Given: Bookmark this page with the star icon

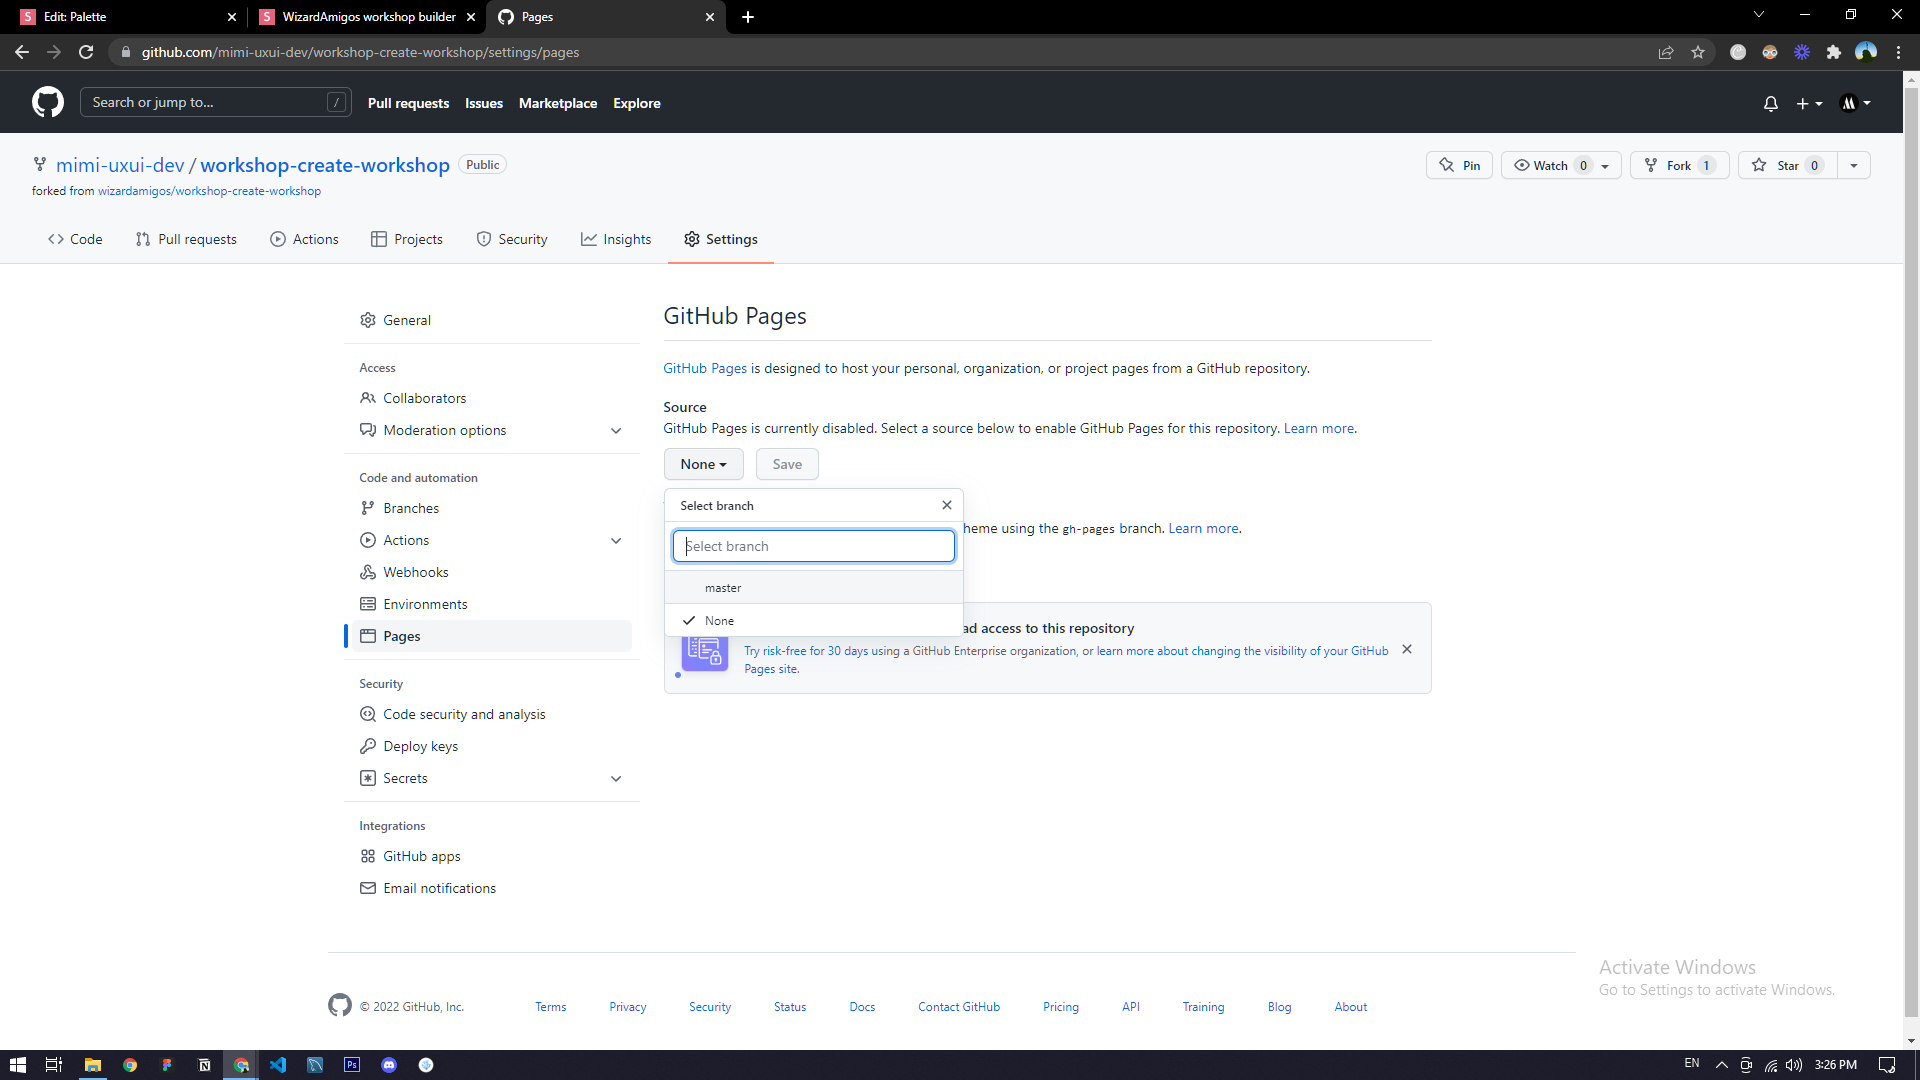Looking at the screenshot, I should 1698,52.
